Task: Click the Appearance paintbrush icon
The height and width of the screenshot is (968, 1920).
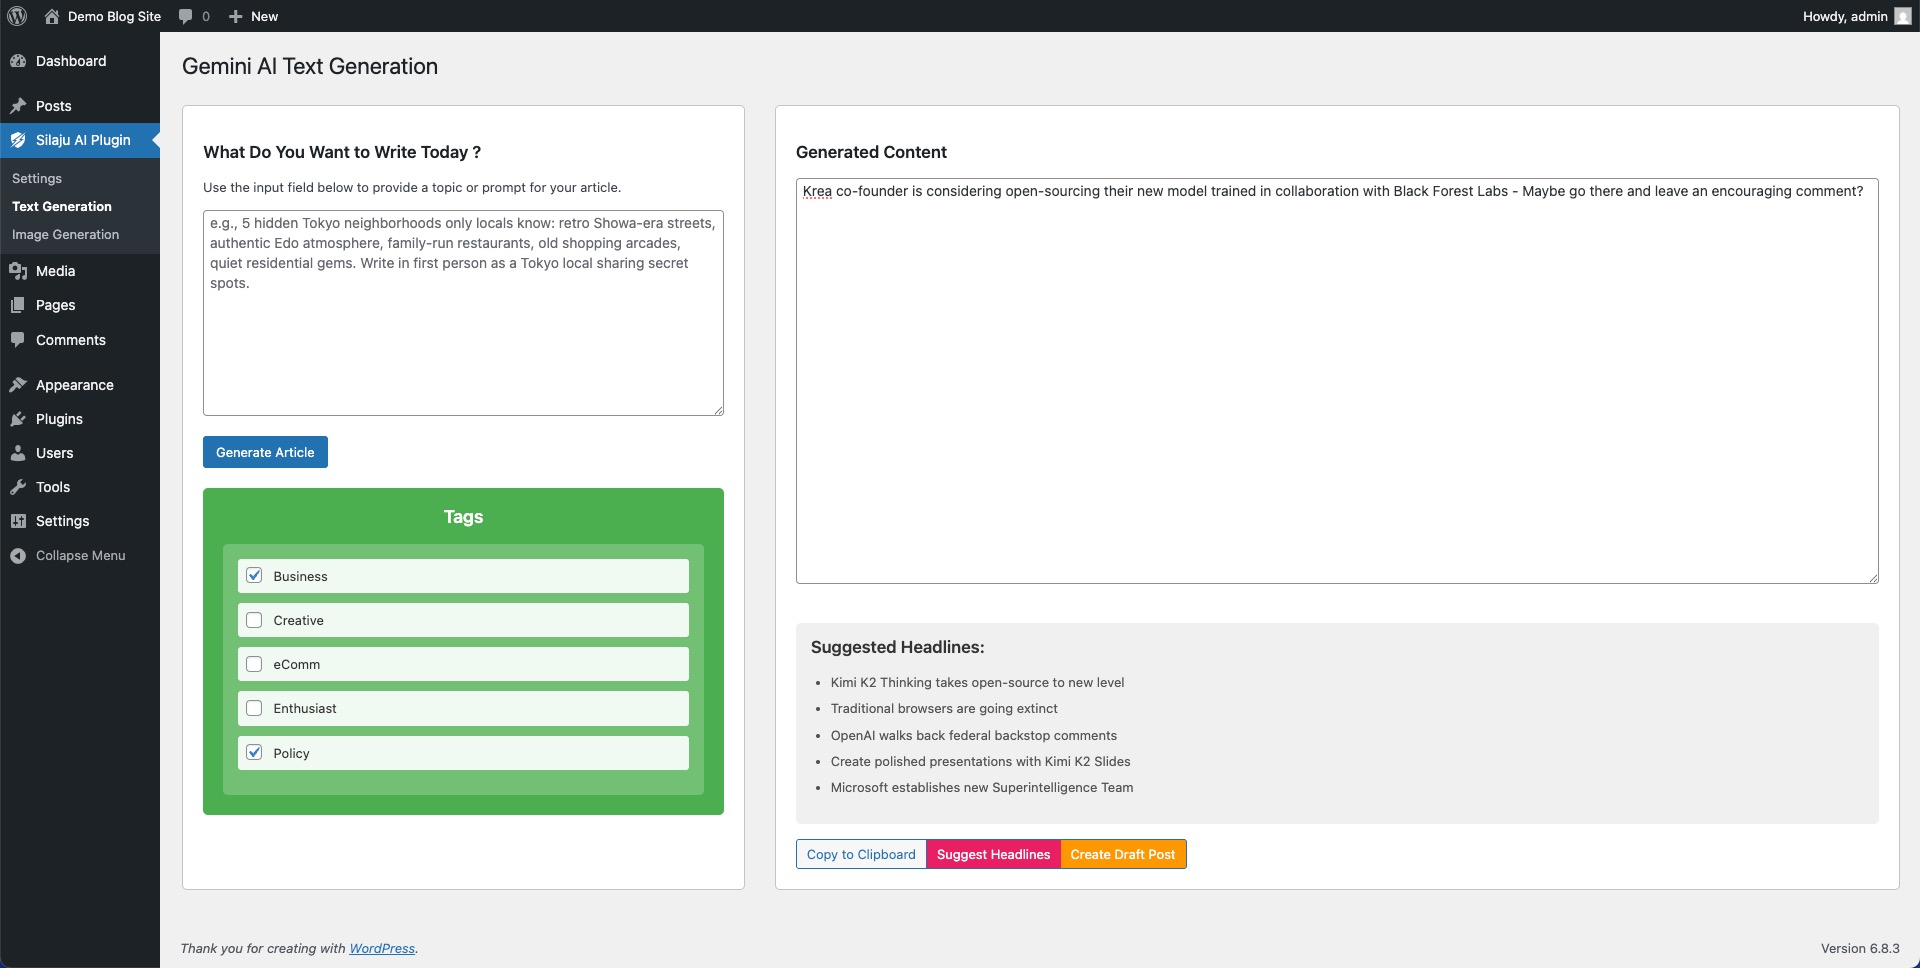Action: click(x=18, y=385)
